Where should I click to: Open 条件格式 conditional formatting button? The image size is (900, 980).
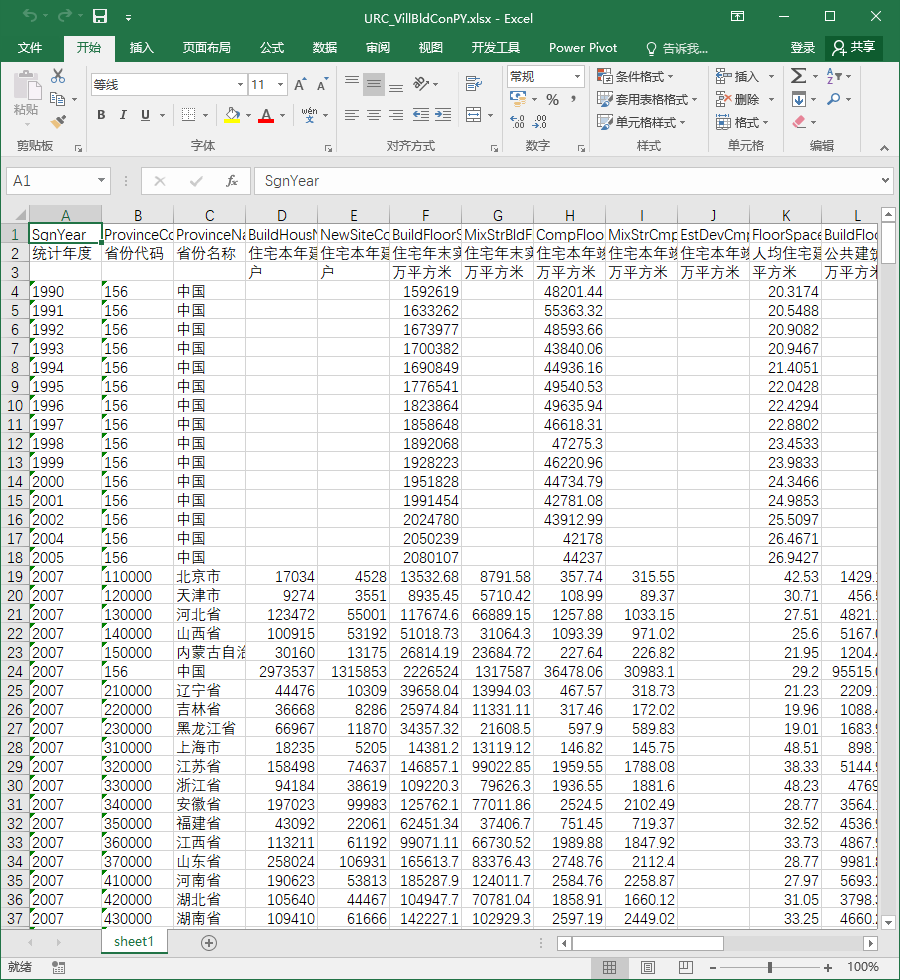pos(635,76)
